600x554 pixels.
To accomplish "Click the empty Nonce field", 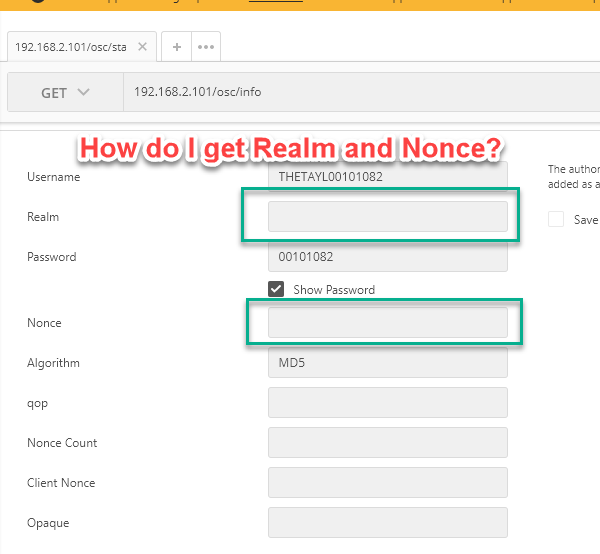I will [x=388, y=323].
